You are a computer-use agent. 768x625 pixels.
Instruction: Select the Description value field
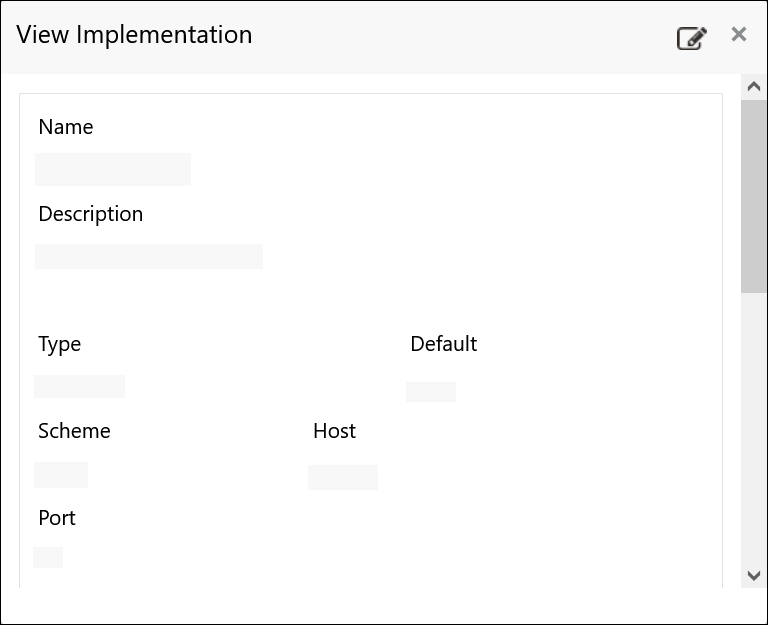tap(149, 256)
